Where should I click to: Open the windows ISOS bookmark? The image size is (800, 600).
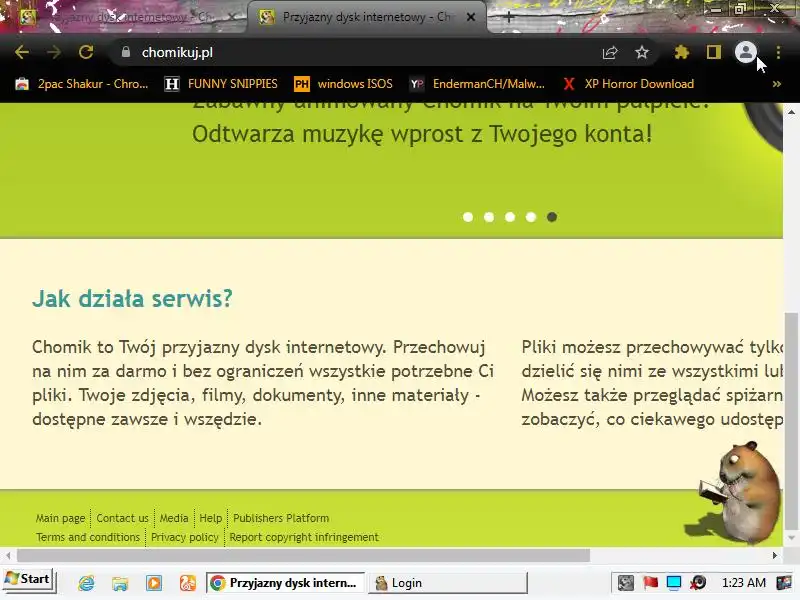[x=343, y=84]
